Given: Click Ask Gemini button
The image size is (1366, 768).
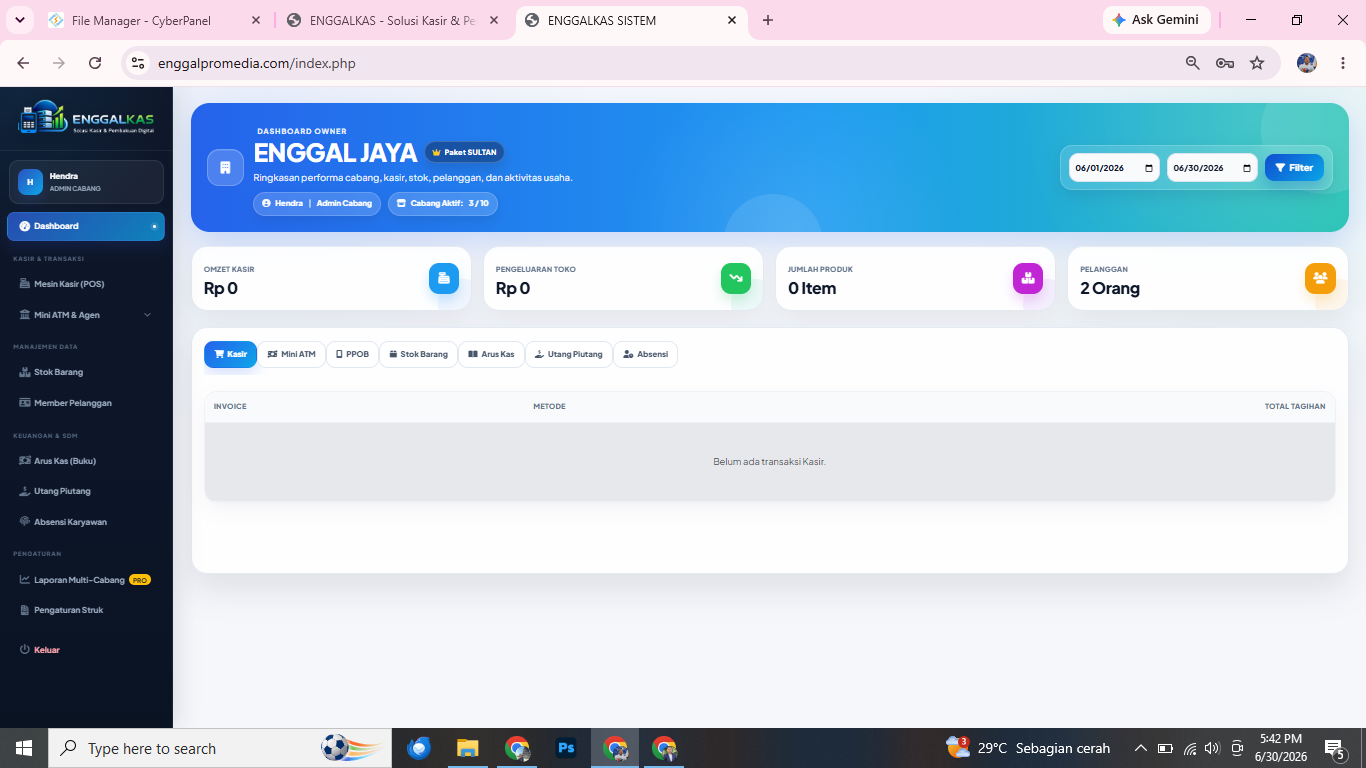Looking at the screenshot, I should tap(1156, 20).
